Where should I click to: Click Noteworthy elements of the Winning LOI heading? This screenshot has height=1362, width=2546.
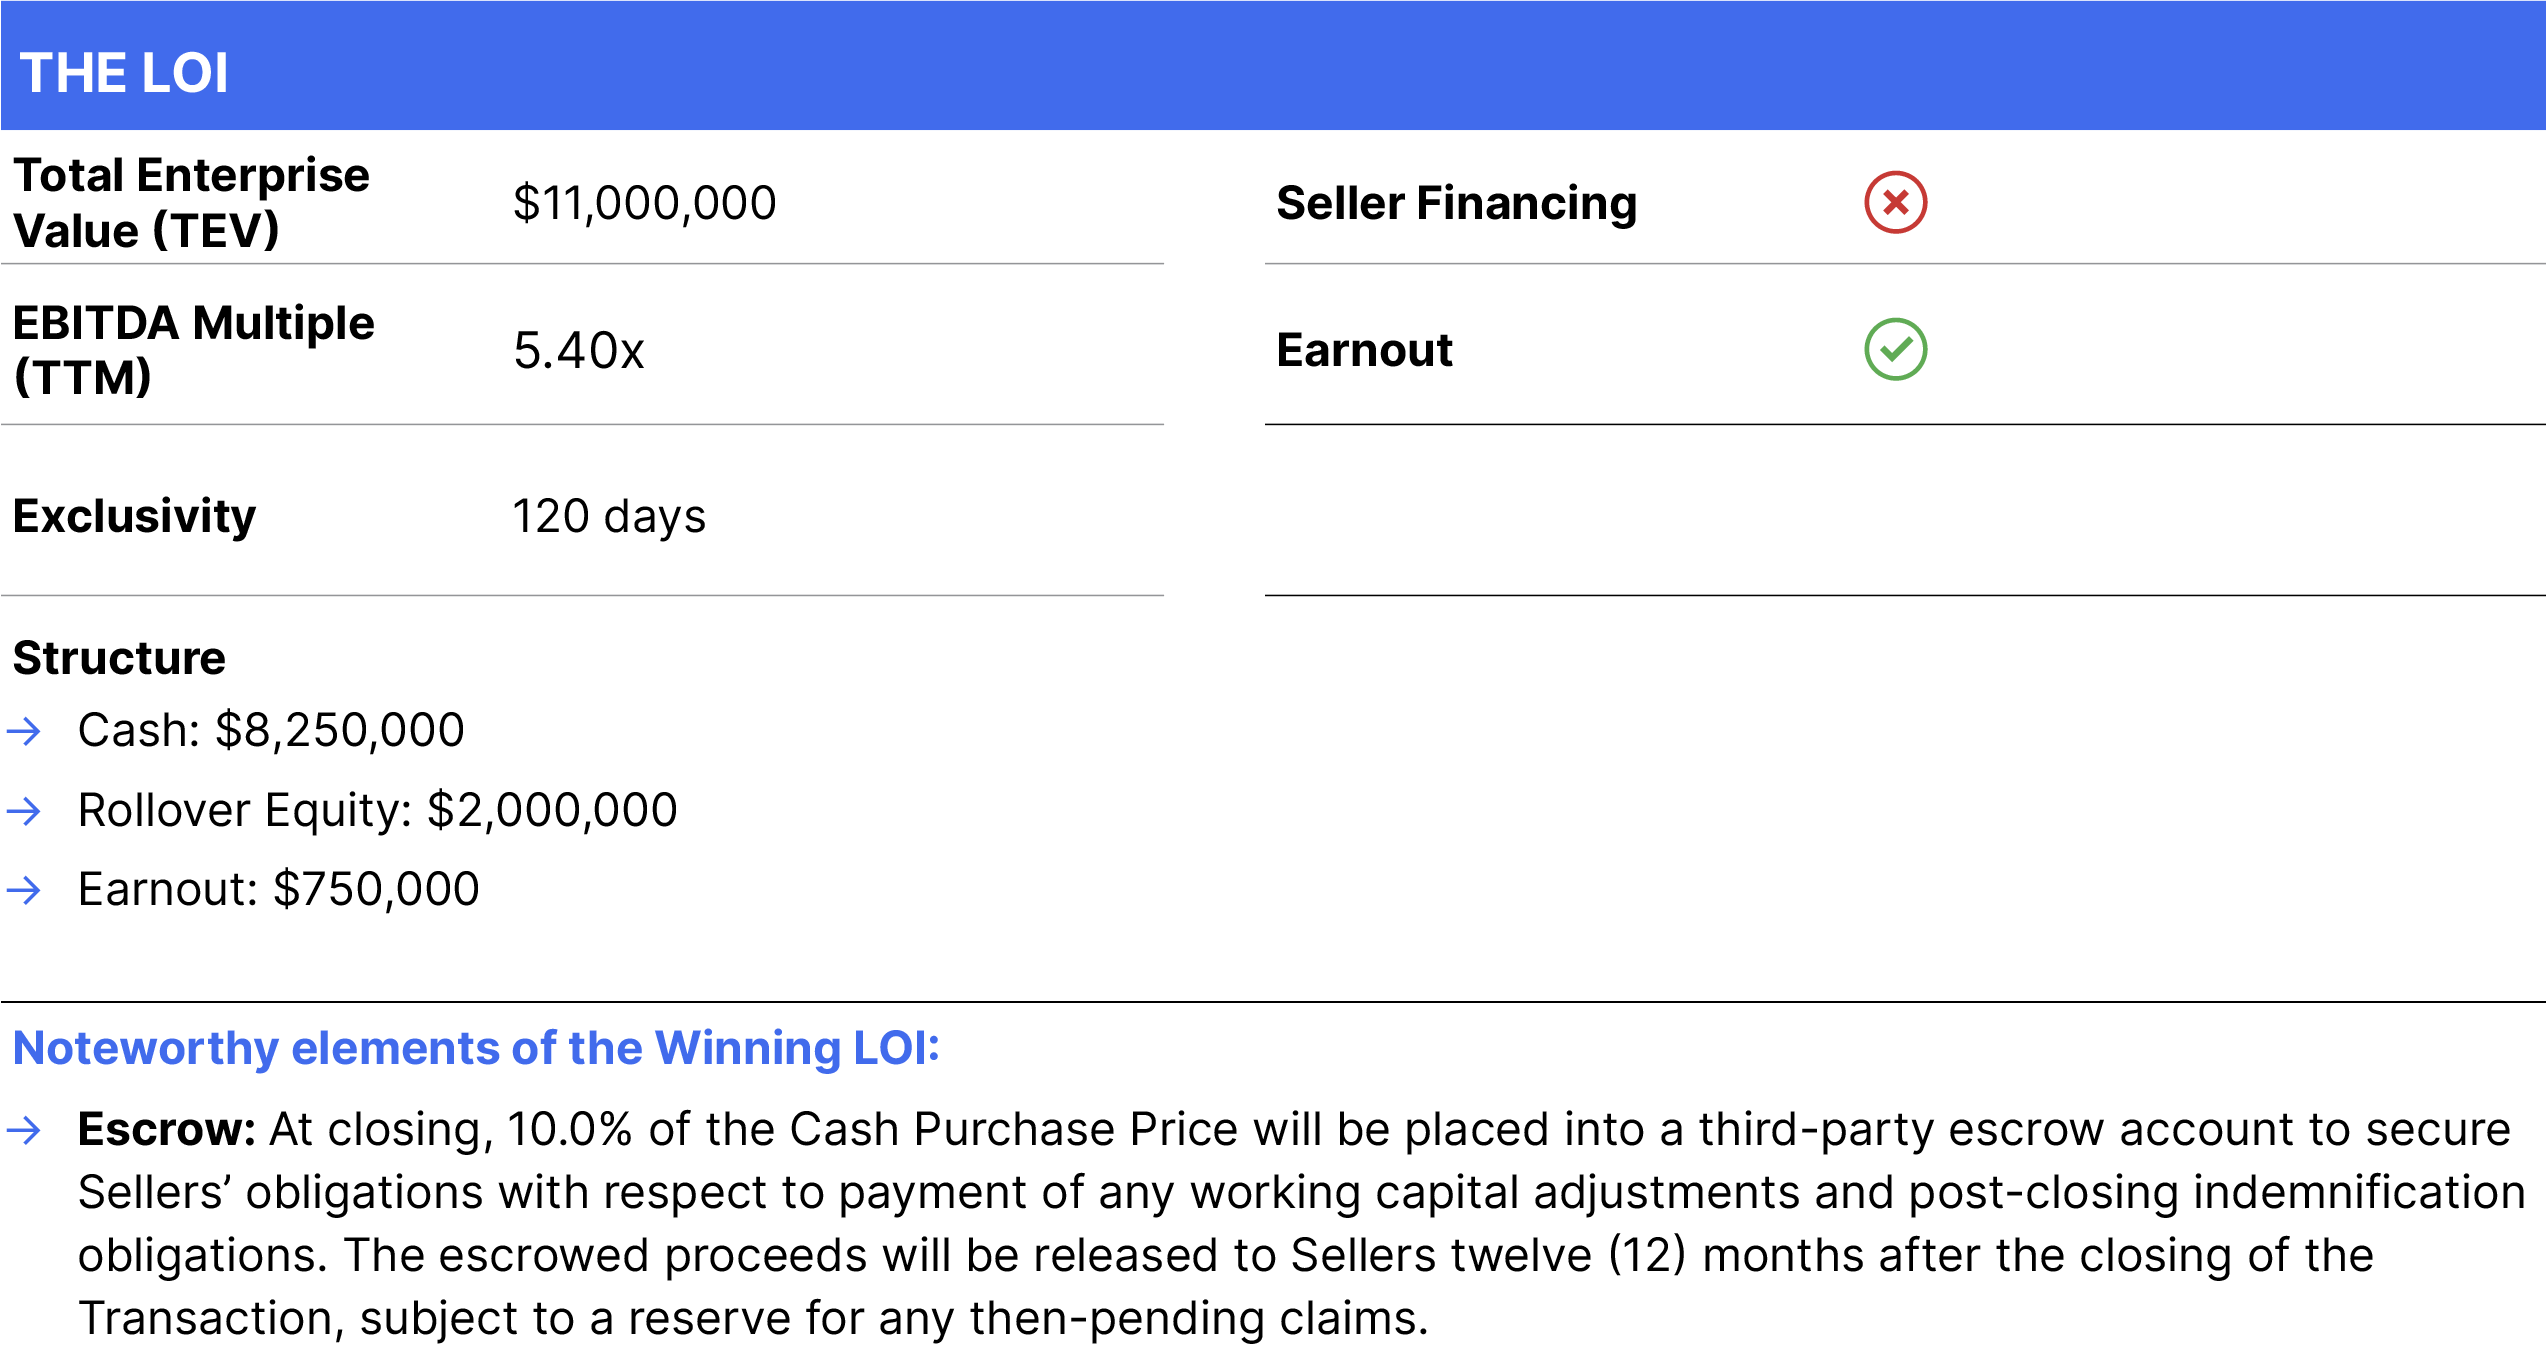[476, 1049]
